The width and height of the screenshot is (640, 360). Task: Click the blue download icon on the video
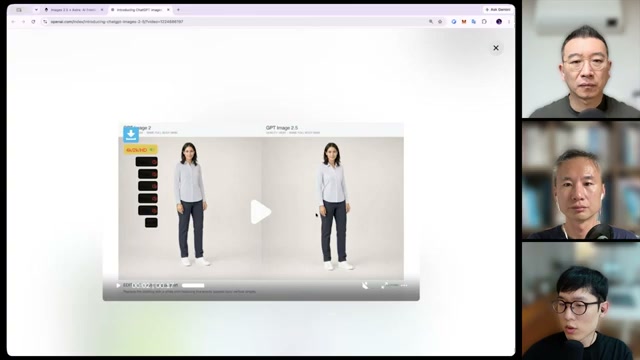tap(131, 134)
